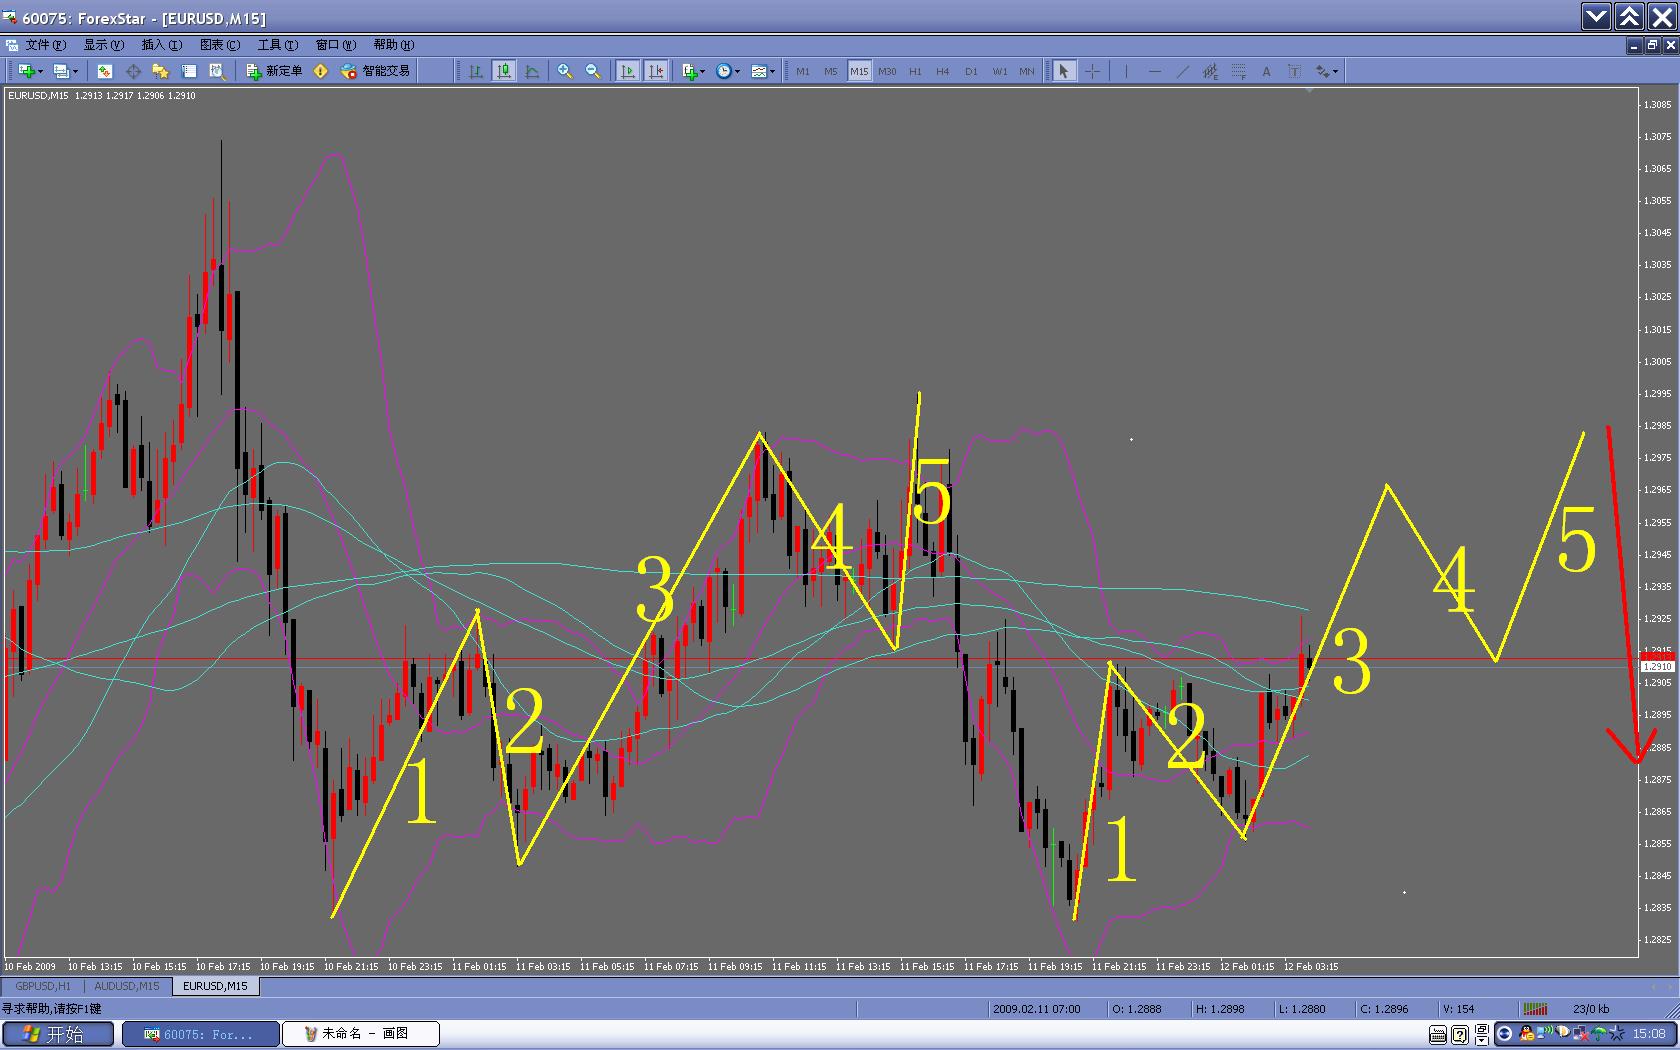Toggle the Terminal panel icon
The width and height of the screenshot is (1680, 1050).
point(189,71)
